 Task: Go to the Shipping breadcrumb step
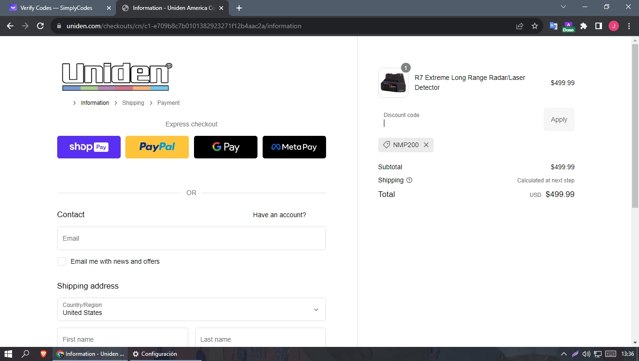[x=133, y=103]
